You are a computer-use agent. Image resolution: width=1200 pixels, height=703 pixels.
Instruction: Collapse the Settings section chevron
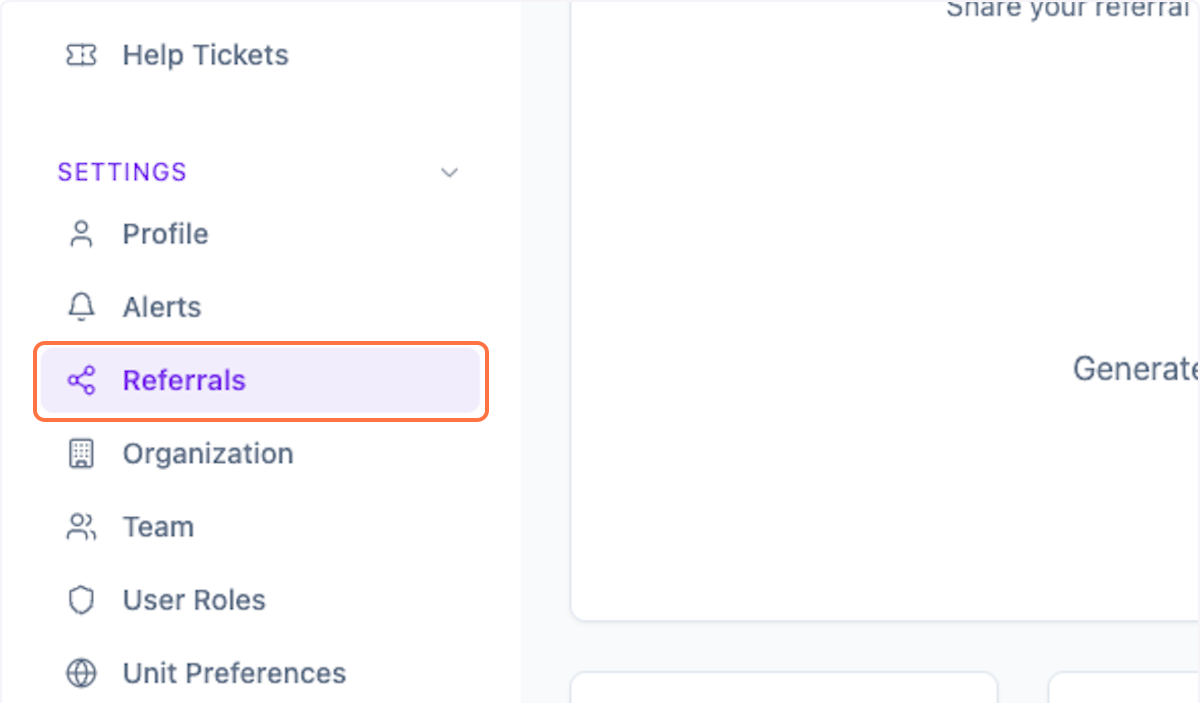click(x=450, y=173)
